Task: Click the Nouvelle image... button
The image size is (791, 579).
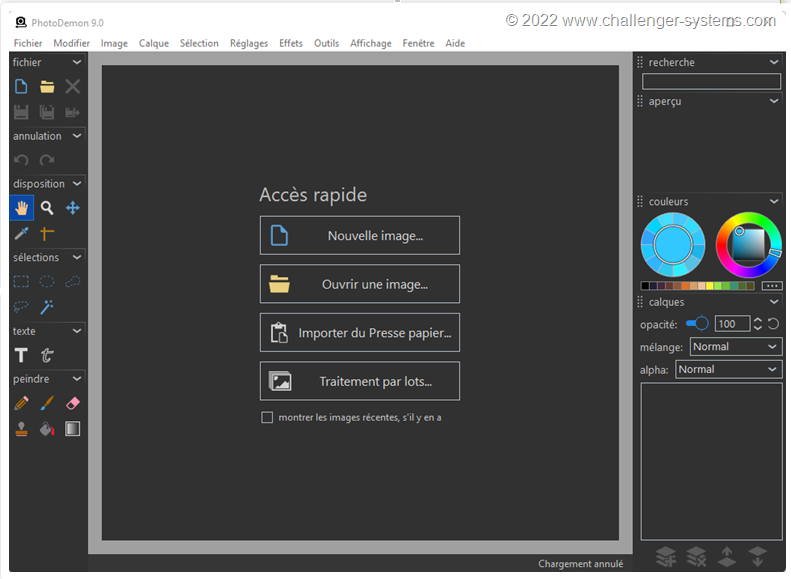Action: point(360,236)
